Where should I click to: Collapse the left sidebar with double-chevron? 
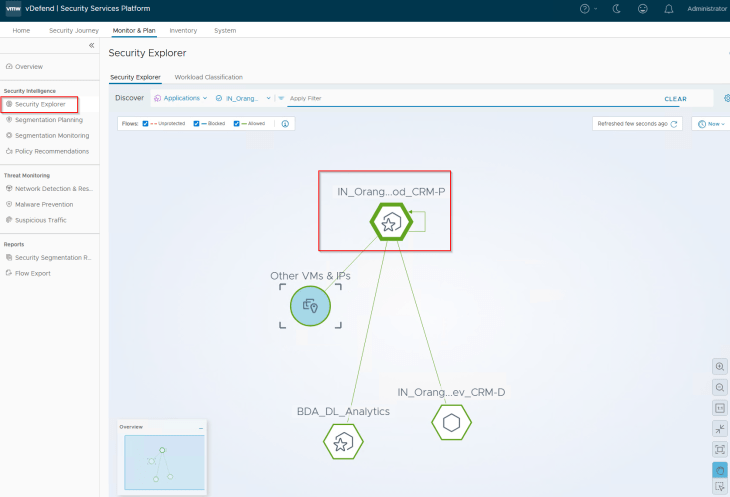click(x=91, y=46)
